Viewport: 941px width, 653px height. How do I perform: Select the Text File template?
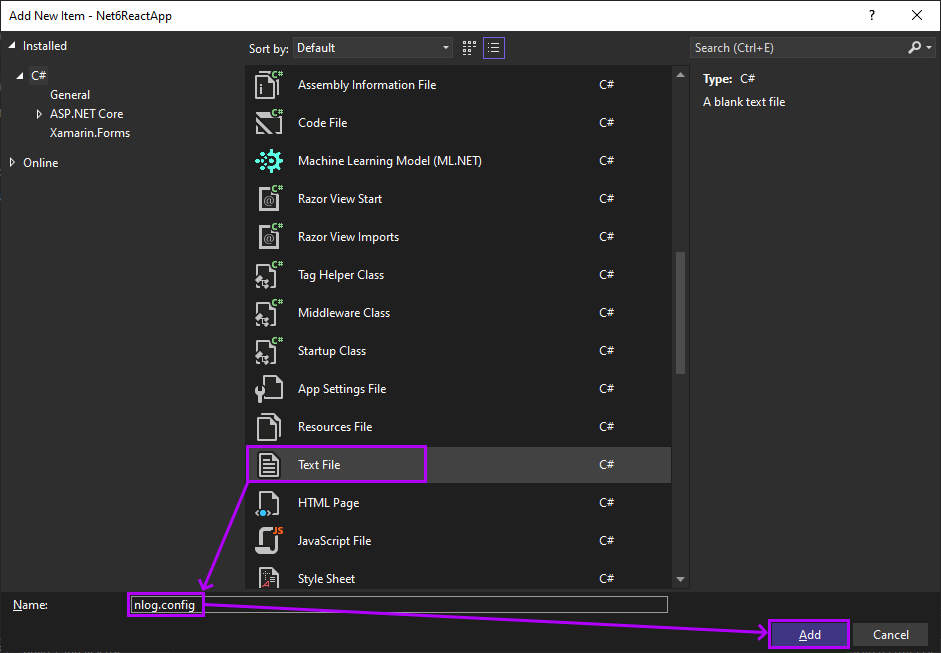[x=458, y=465]
